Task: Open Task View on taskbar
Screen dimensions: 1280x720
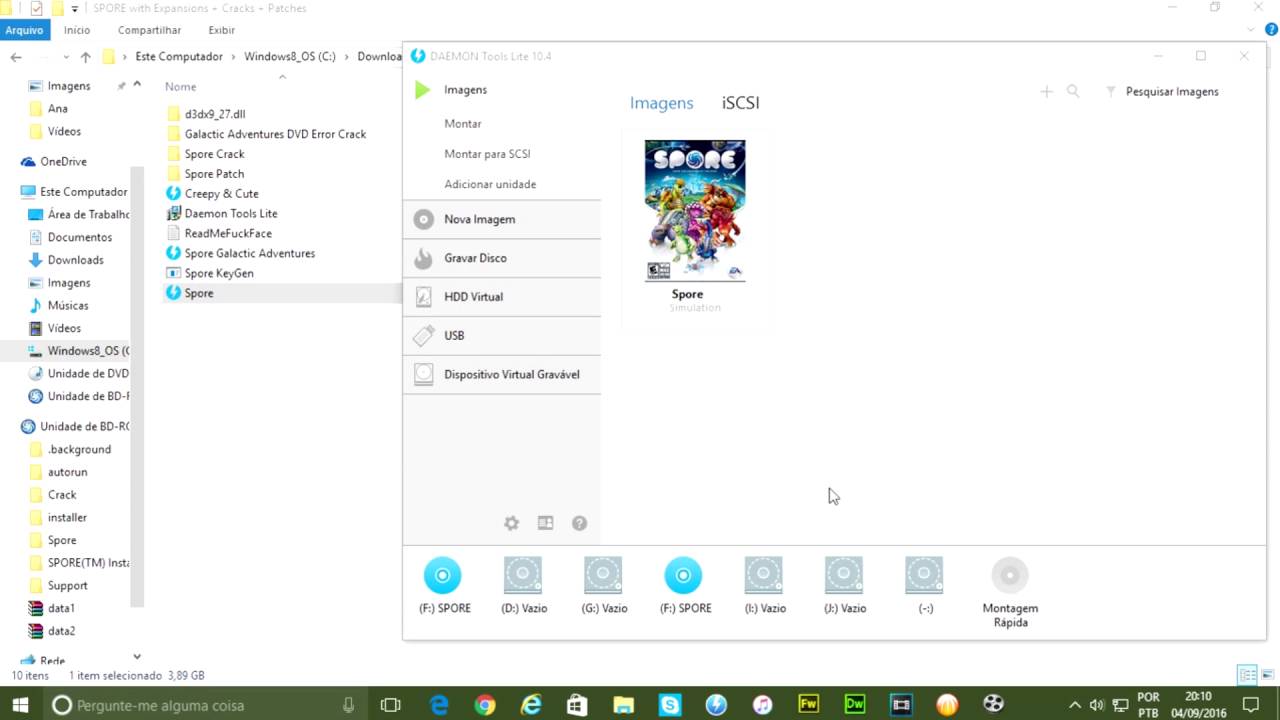Action: pos(391,705)
